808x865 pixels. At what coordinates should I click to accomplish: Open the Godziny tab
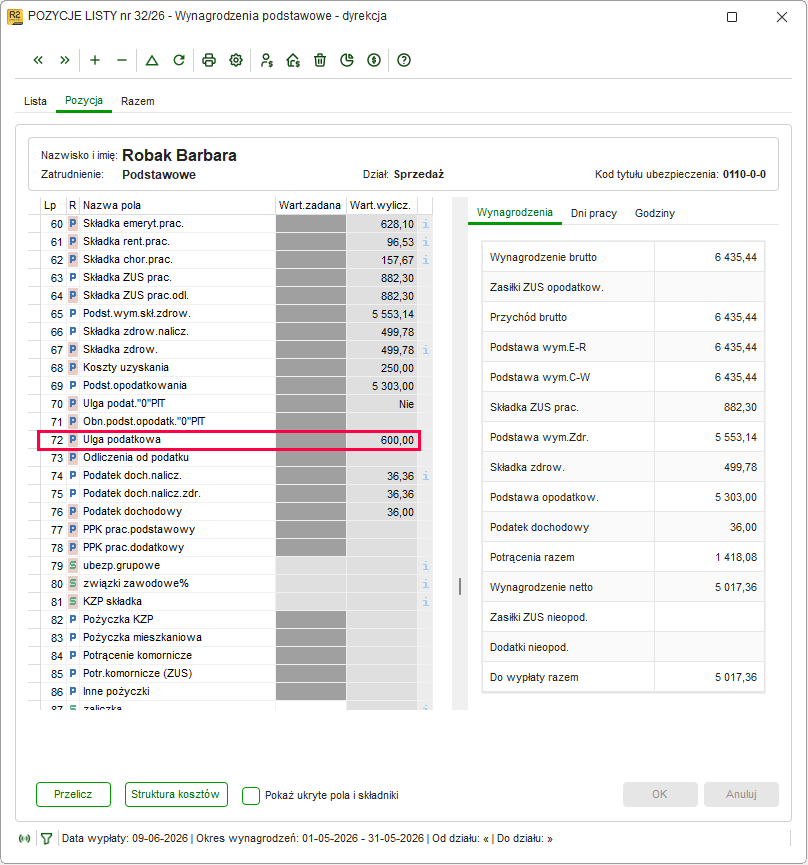pyautogui.click(x=655, y=213)
